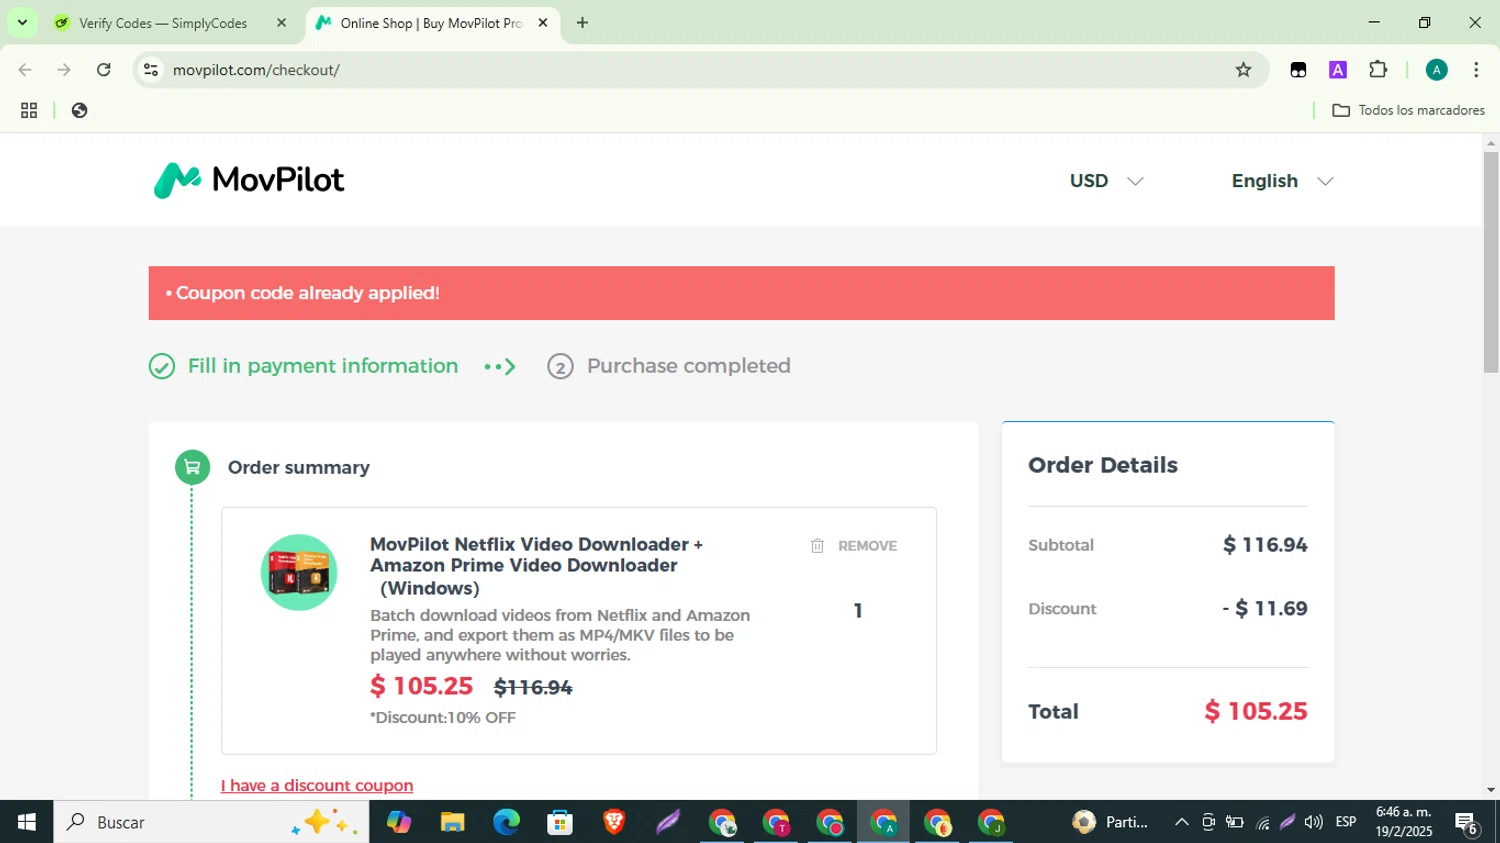
Task: Click the product box thumbnail image
Action: click(x=299, y=572)
